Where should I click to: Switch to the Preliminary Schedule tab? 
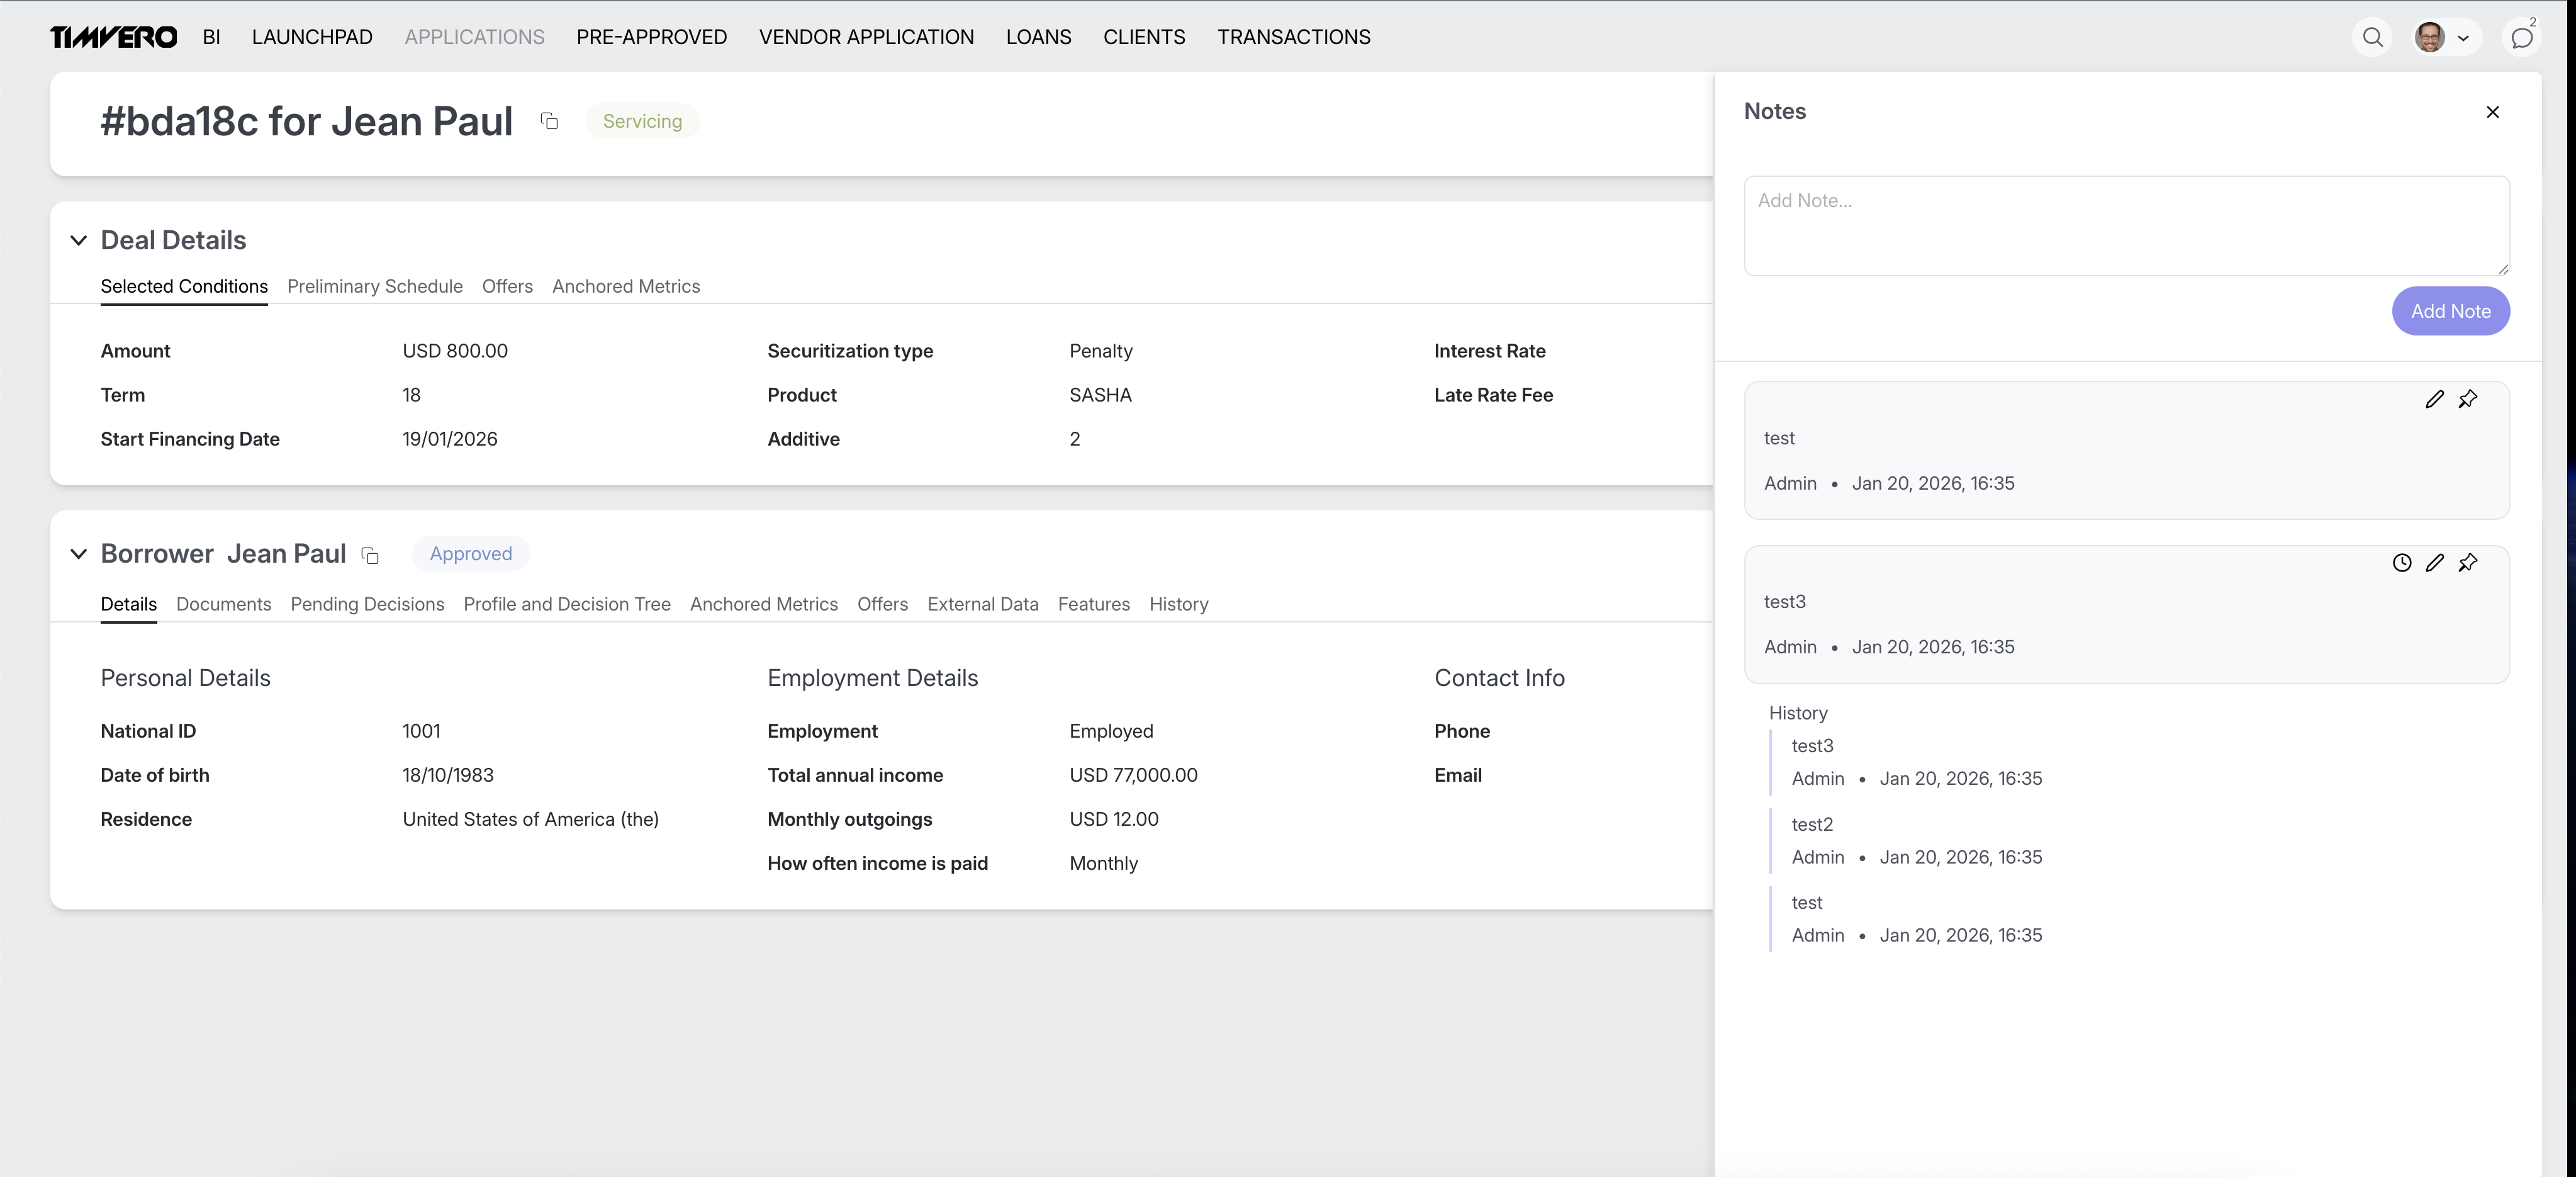coord(374,286)
